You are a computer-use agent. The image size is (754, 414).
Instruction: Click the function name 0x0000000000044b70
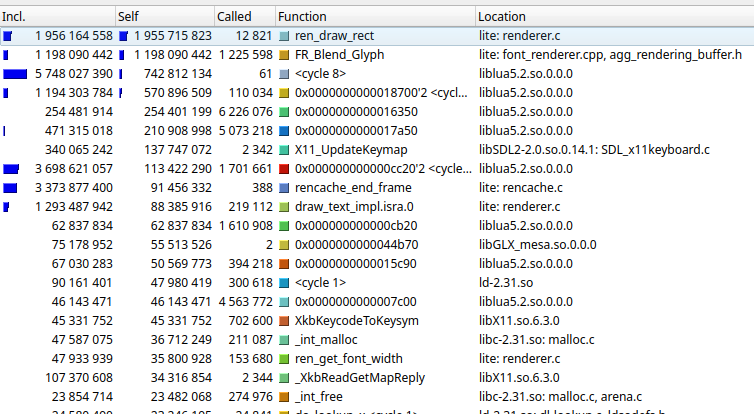pyautogui.click(x=356, y=245)
